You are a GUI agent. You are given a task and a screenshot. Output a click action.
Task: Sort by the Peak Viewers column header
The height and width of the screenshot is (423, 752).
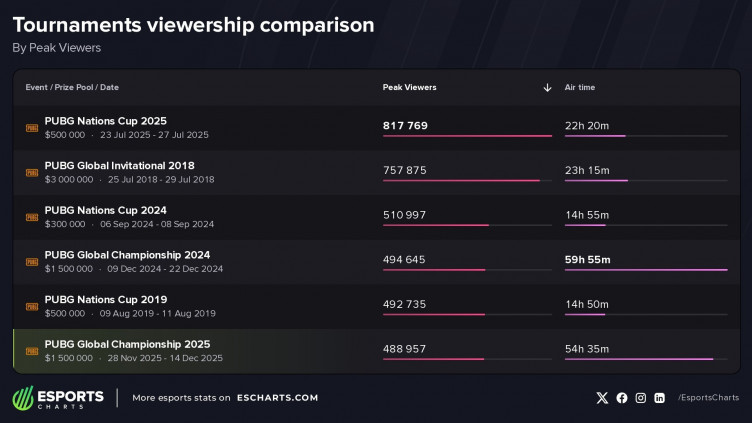click(409, 88)
